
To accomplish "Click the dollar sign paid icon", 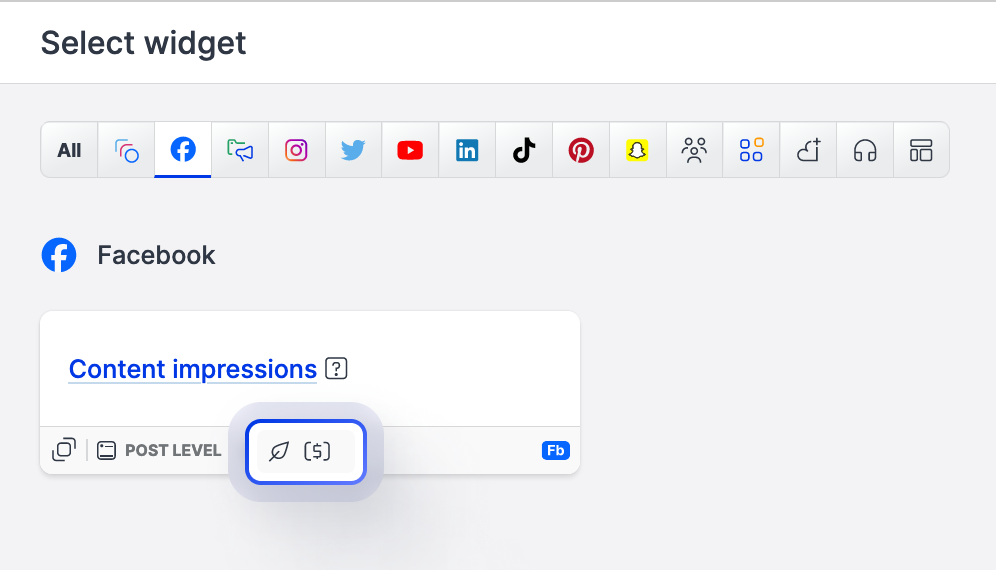I will pos(317,451).
